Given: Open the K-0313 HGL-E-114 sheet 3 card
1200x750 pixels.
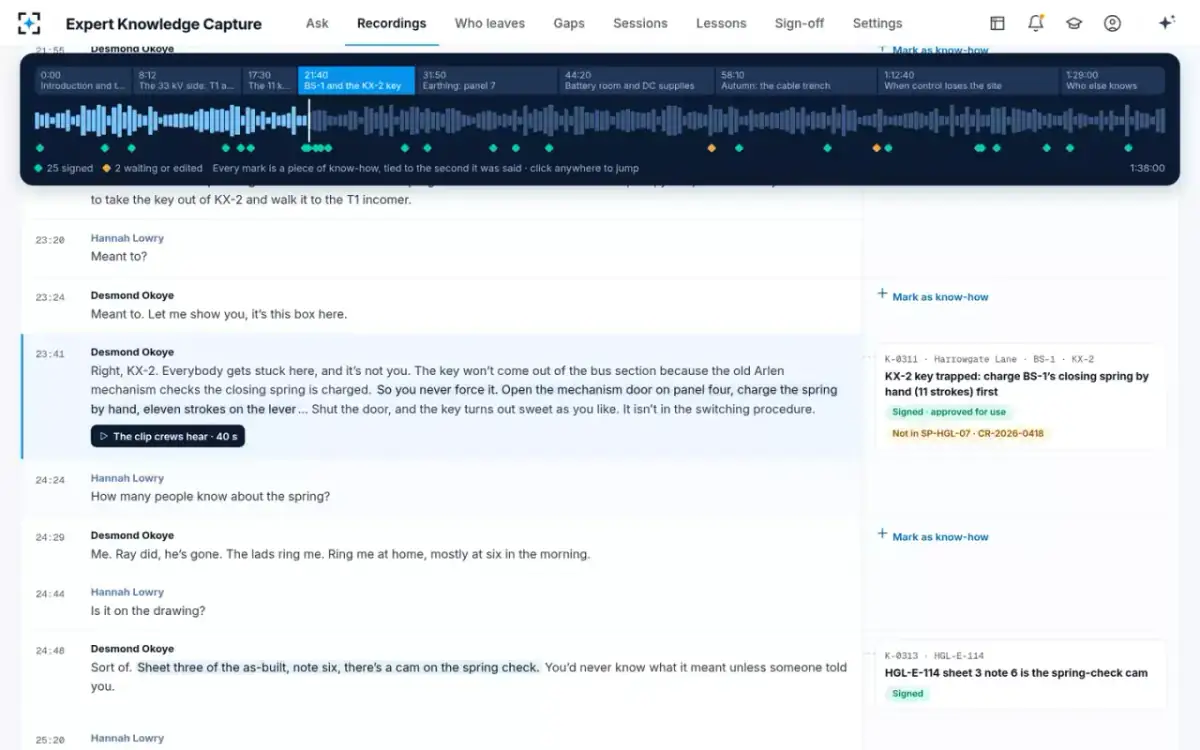Looking at the screenshot, I should [x=1020, y=674].
